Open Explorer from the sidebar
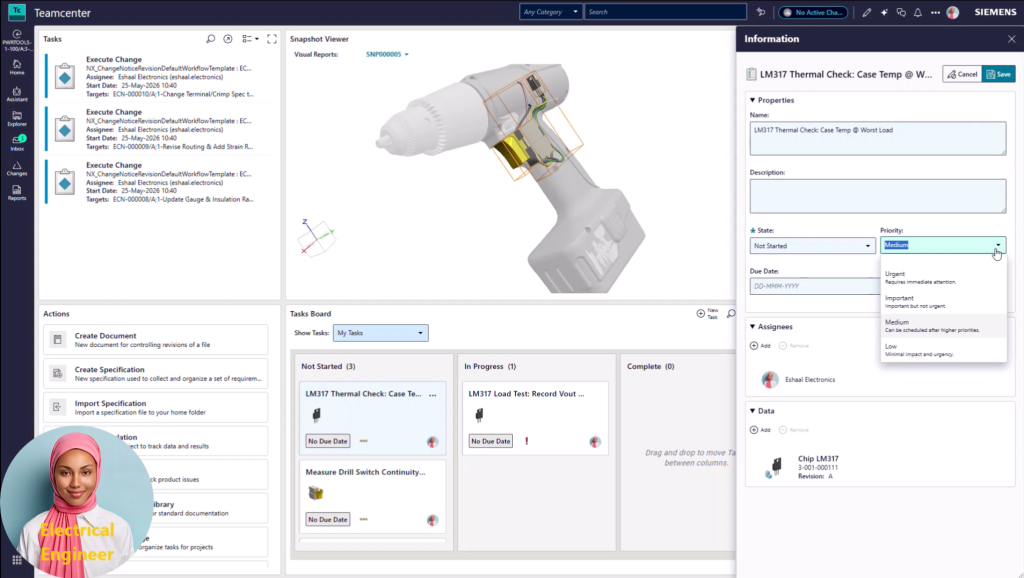Viewport: 1024px width, 578px height. click(17, 118)
